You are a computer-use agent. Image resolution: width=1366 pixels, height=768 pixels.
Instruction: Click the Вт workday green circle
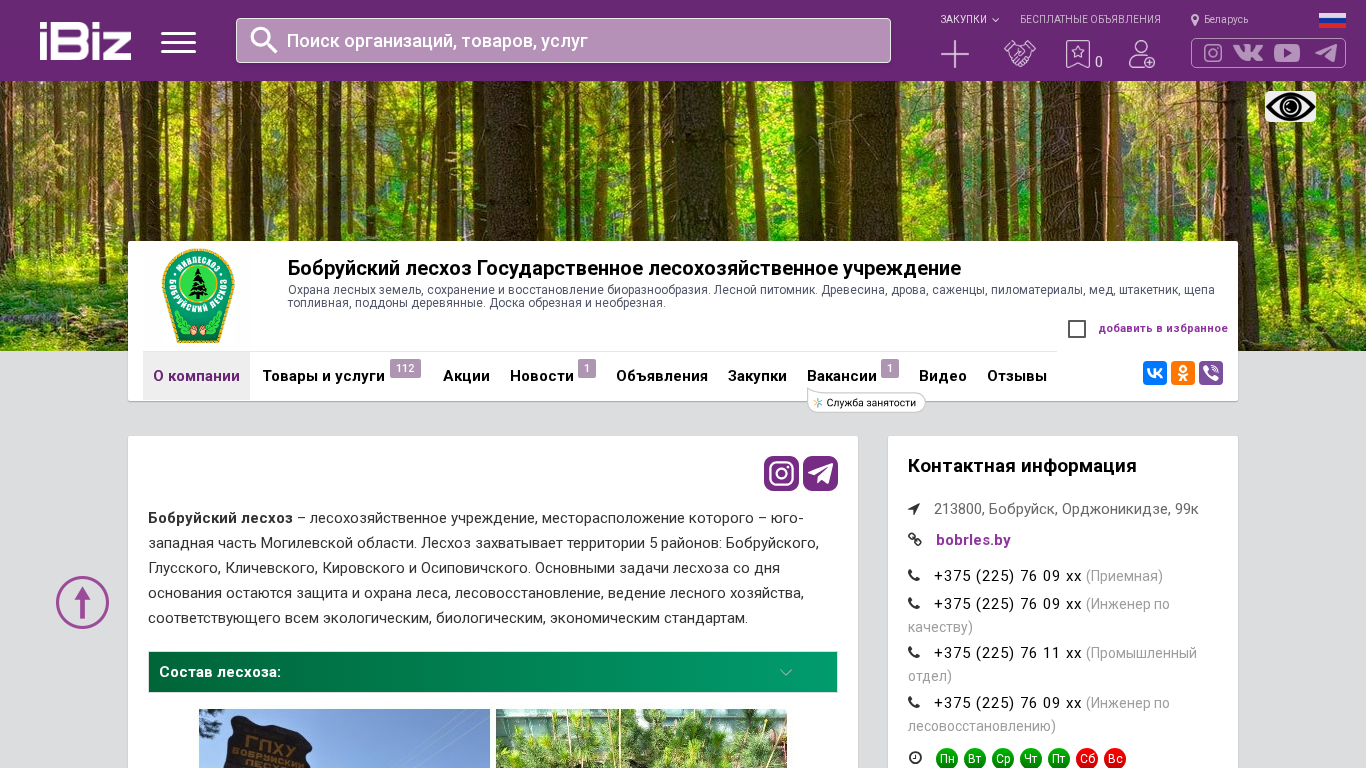coord(975,759)
